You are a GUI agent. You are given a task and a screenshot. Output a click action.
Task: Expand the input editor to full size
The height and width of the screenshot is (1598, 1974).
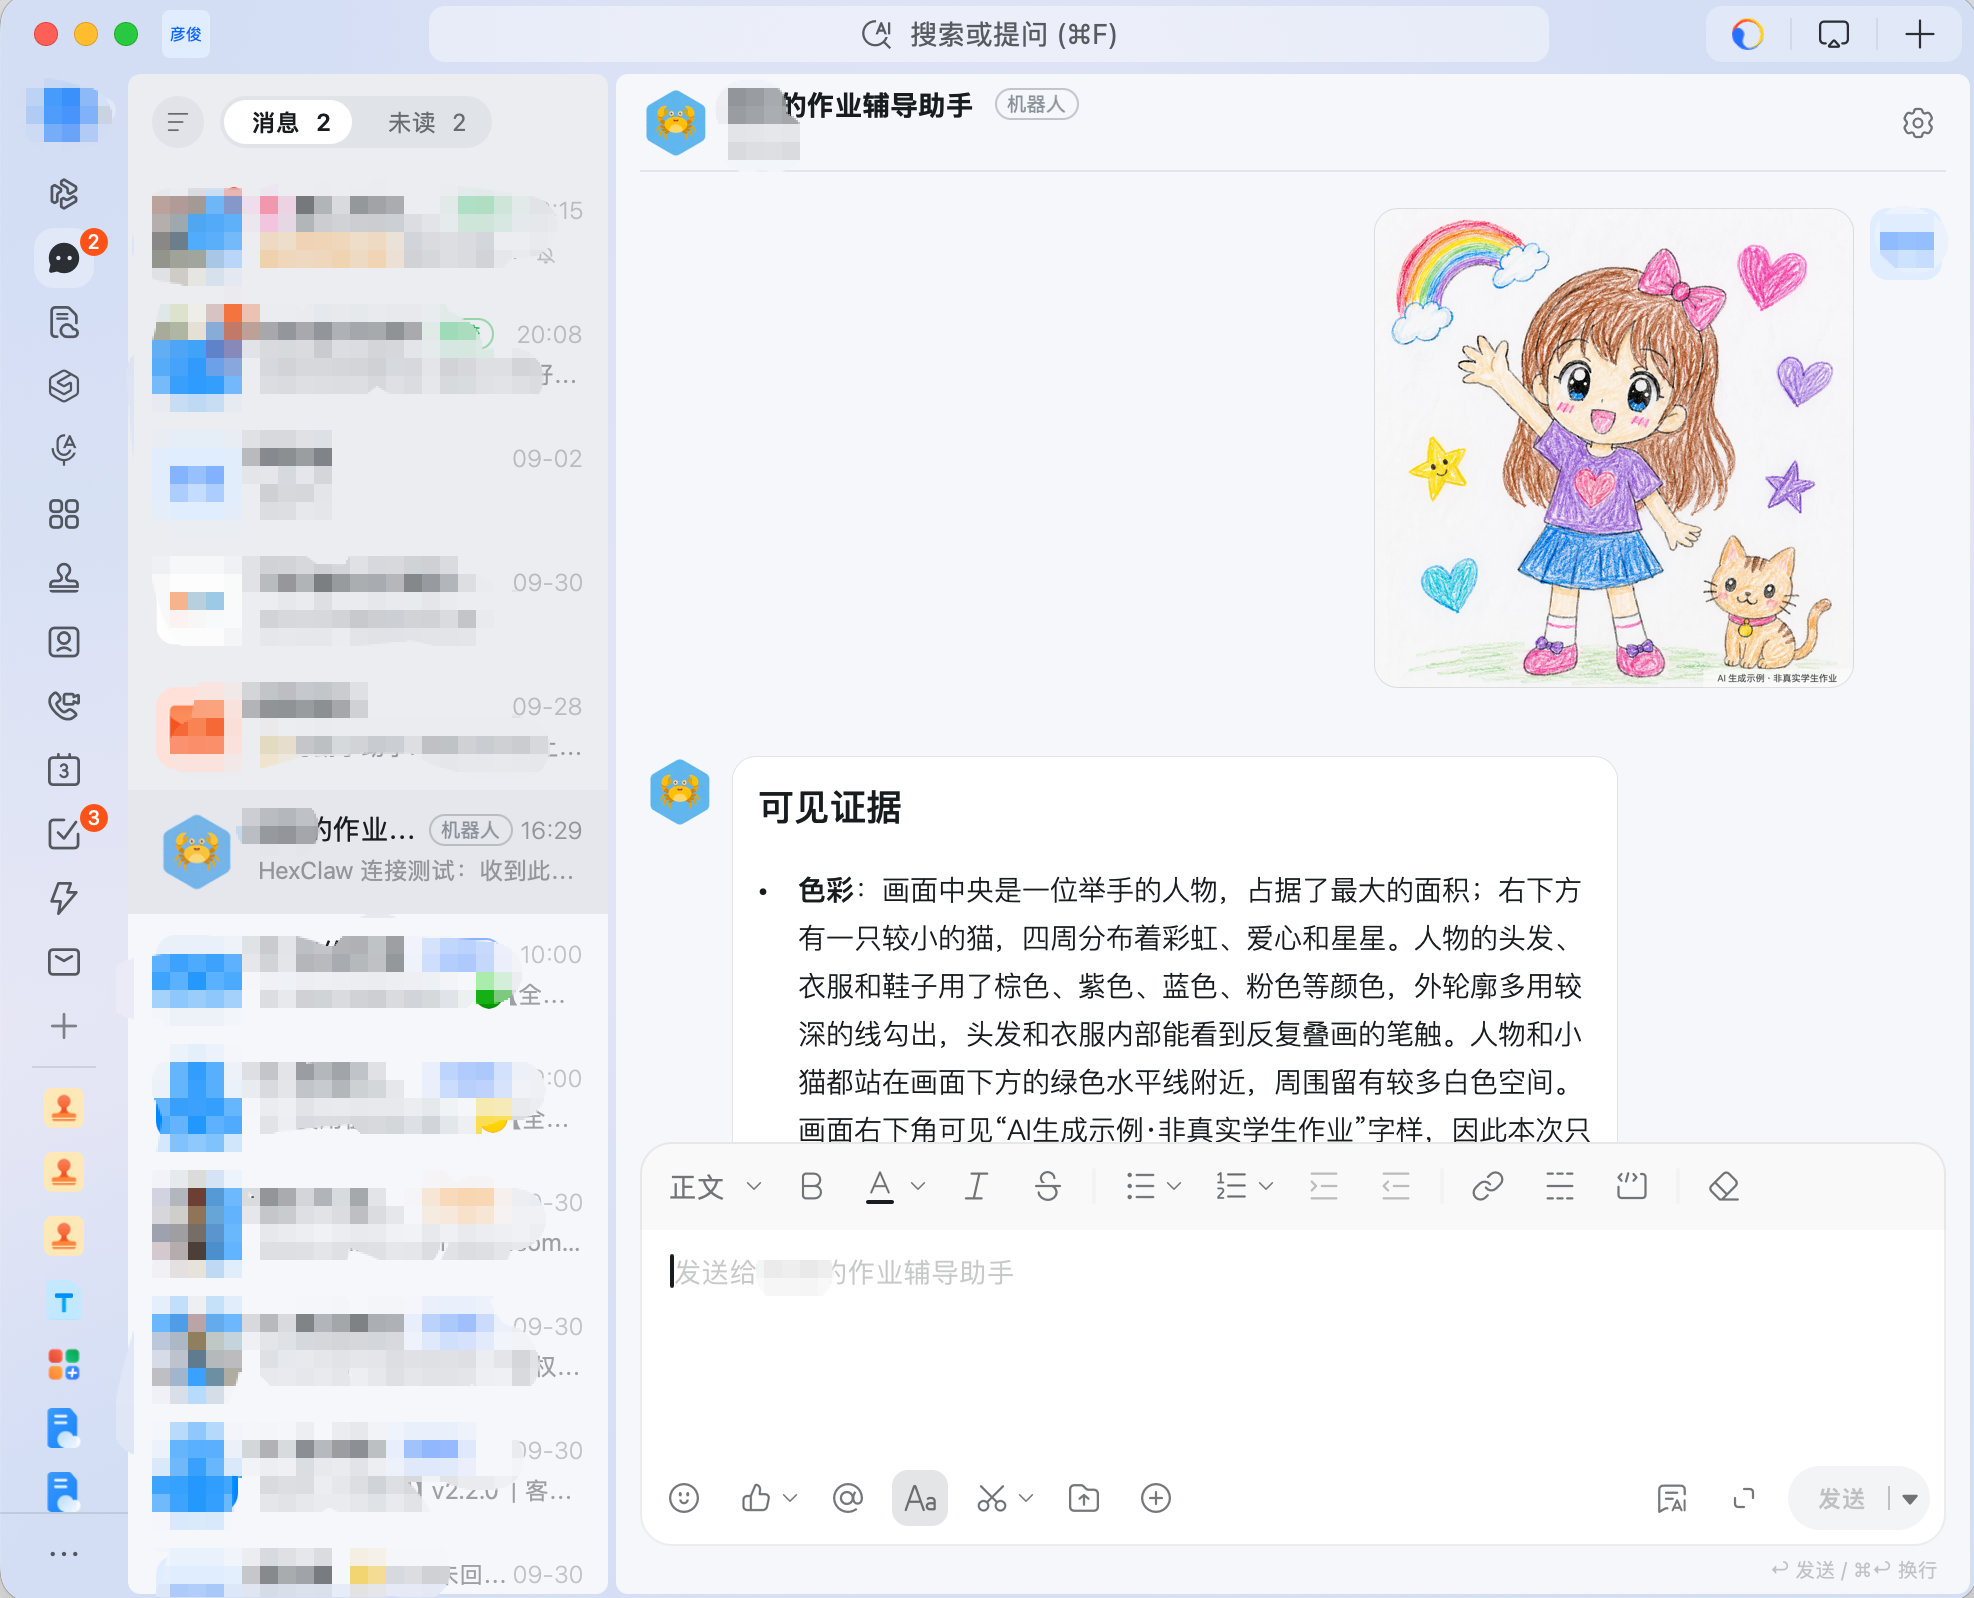pyautogui.click(x=1744, y=1498)
